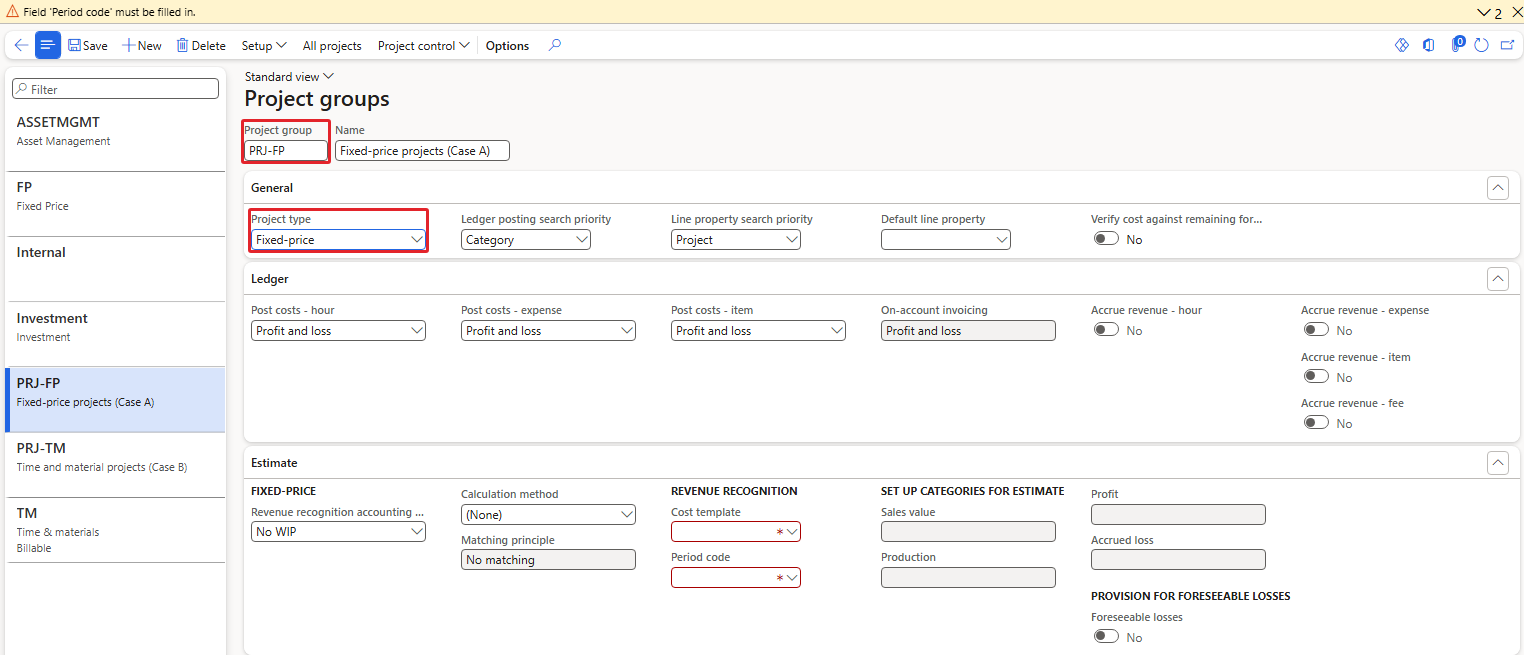Toggle the list pane hamburger button
Viewport: 1524px width, 655px height.
[x=48, y=45]
